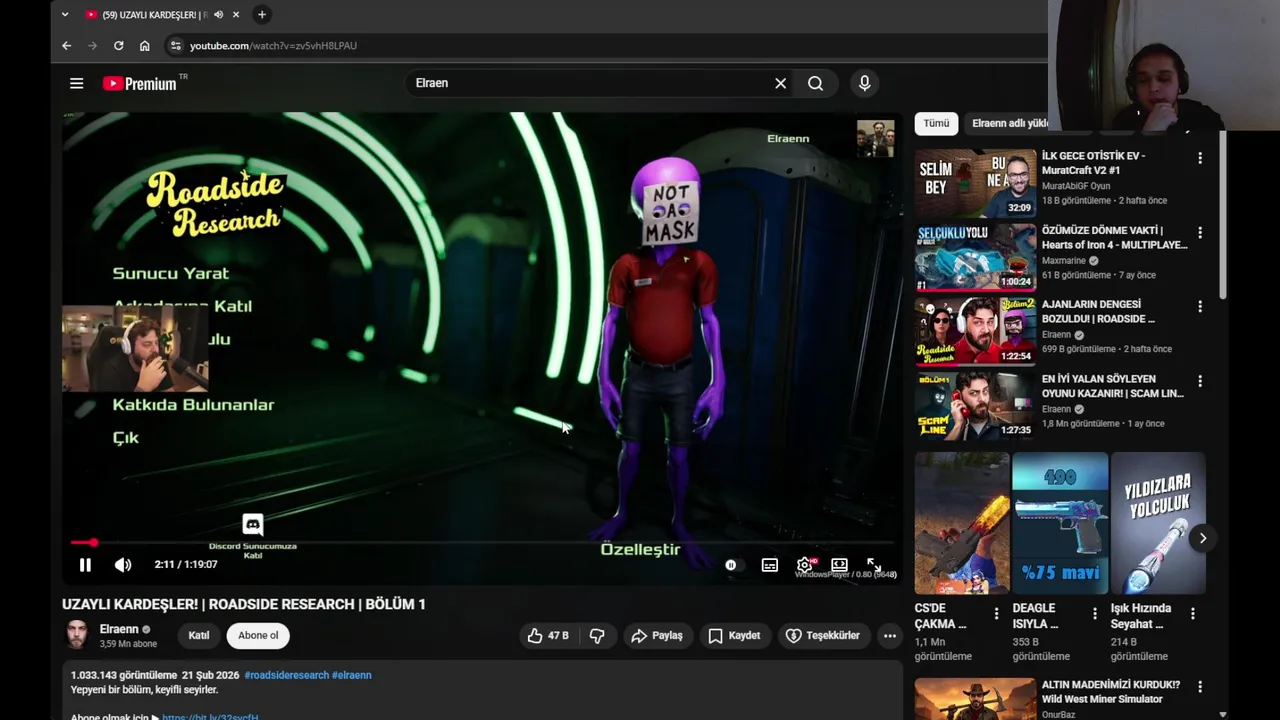The width and height of the screenshot is (1280, 720).
Task: Open new browser tab with plus
Action: tap(262, 14)
